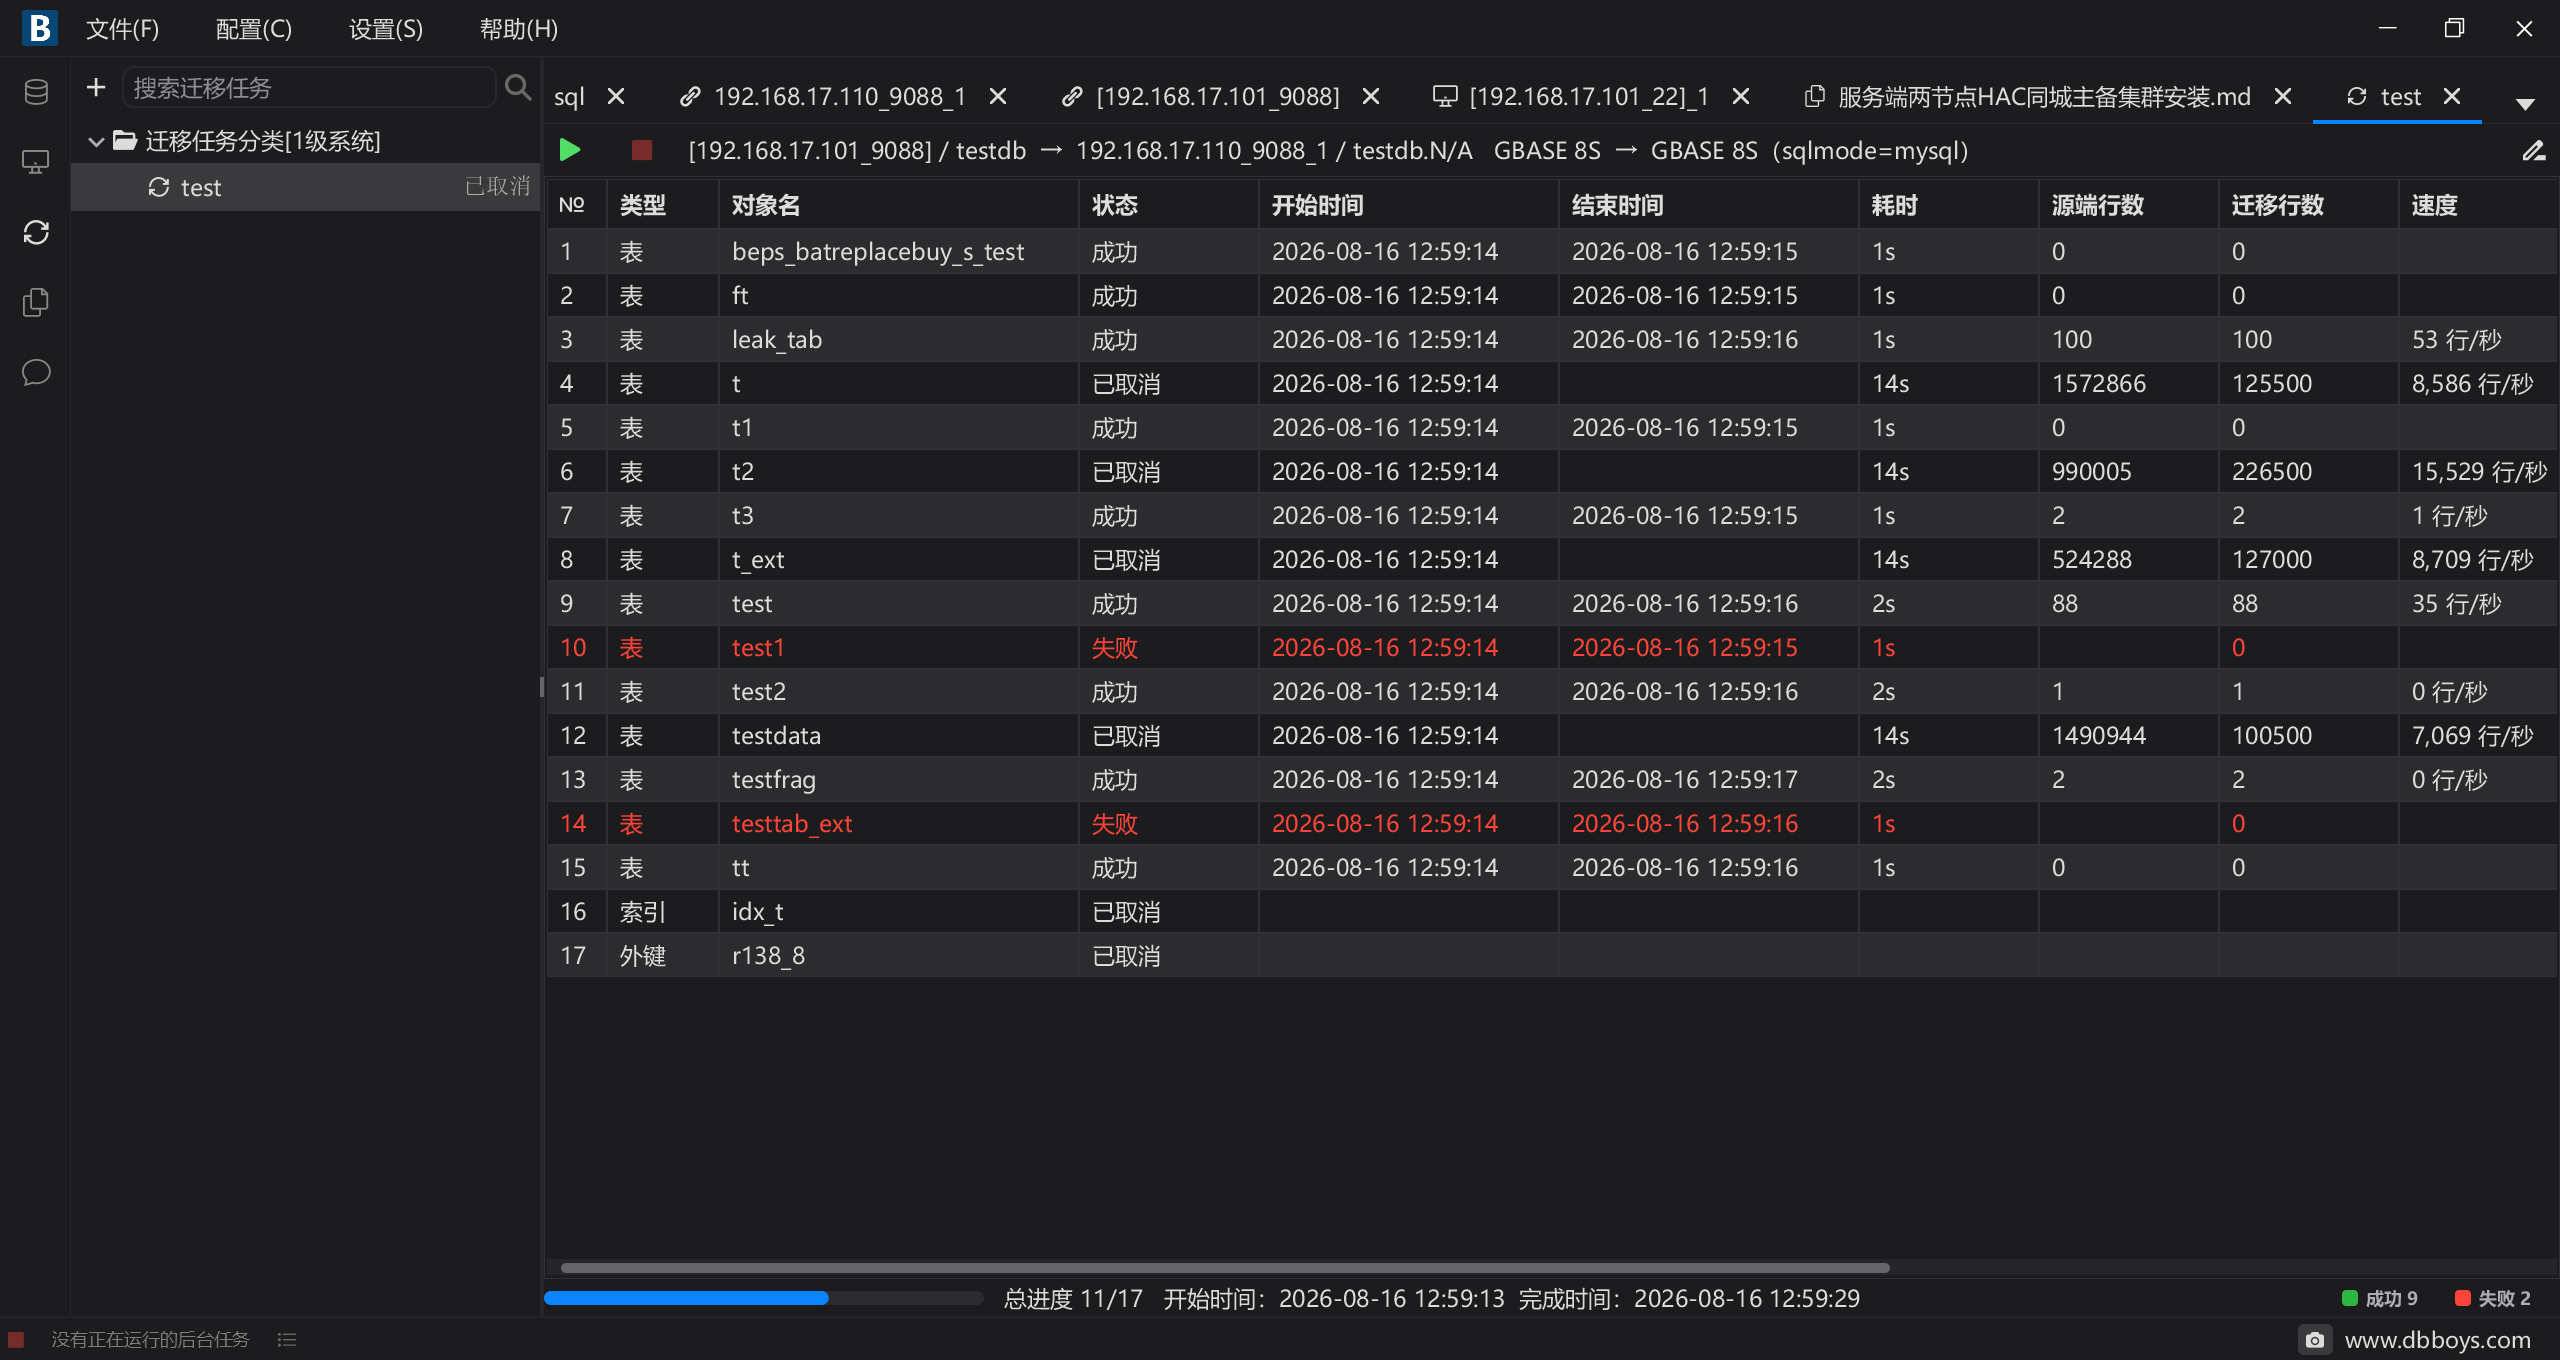Viewport: 2560px width, 1360px height.
Task: Close the 192.168.17.110_9088_1 tab
Action: tap(998, 96)
